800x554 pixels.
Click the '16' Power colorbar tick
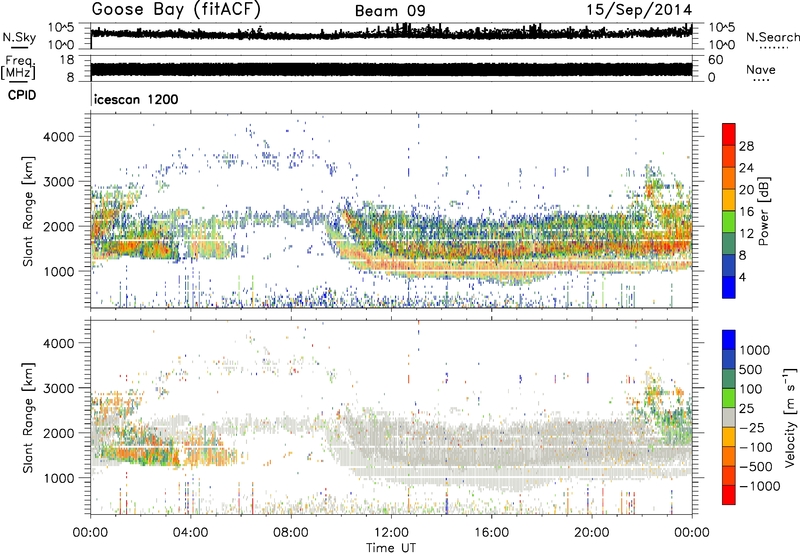746,212
